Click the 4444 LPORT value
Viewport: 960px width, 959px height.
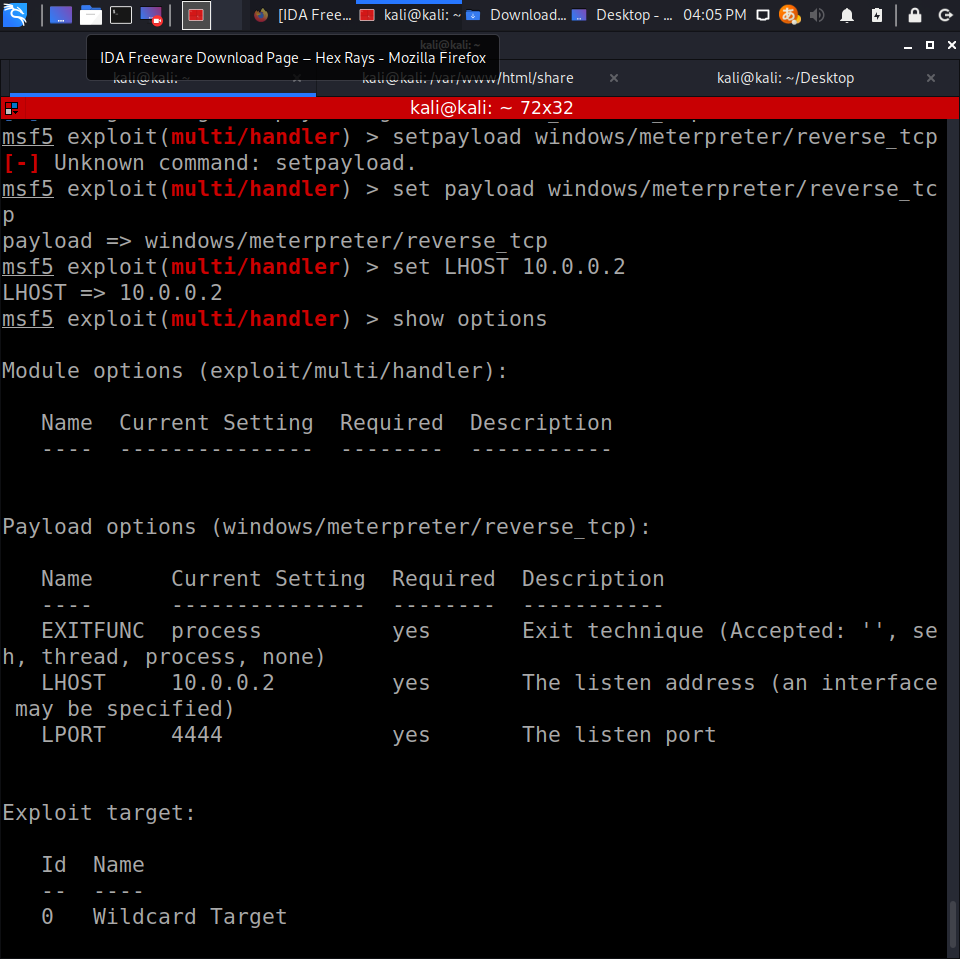197,735
